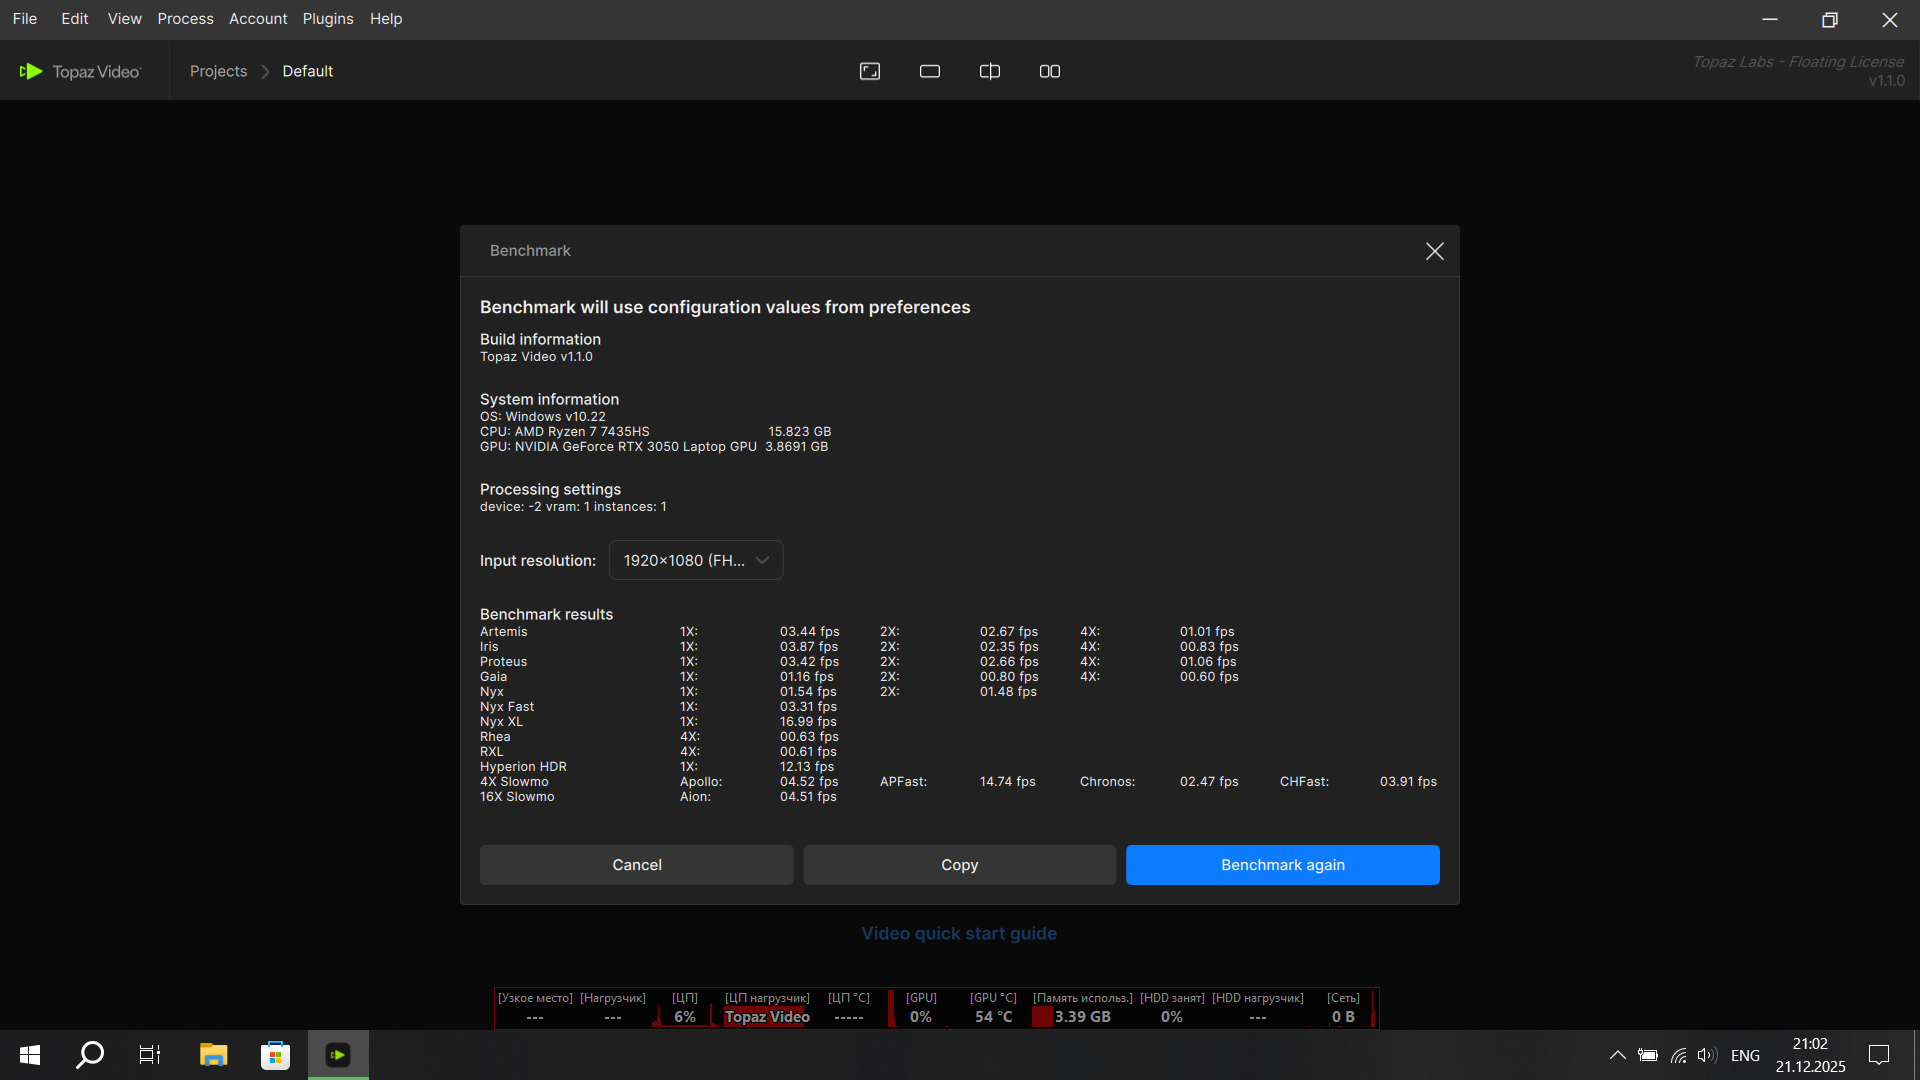This screenshot has height=1080, width=1920.
Task: Open Windows search from taskbar
Action: click(90, 1055)
